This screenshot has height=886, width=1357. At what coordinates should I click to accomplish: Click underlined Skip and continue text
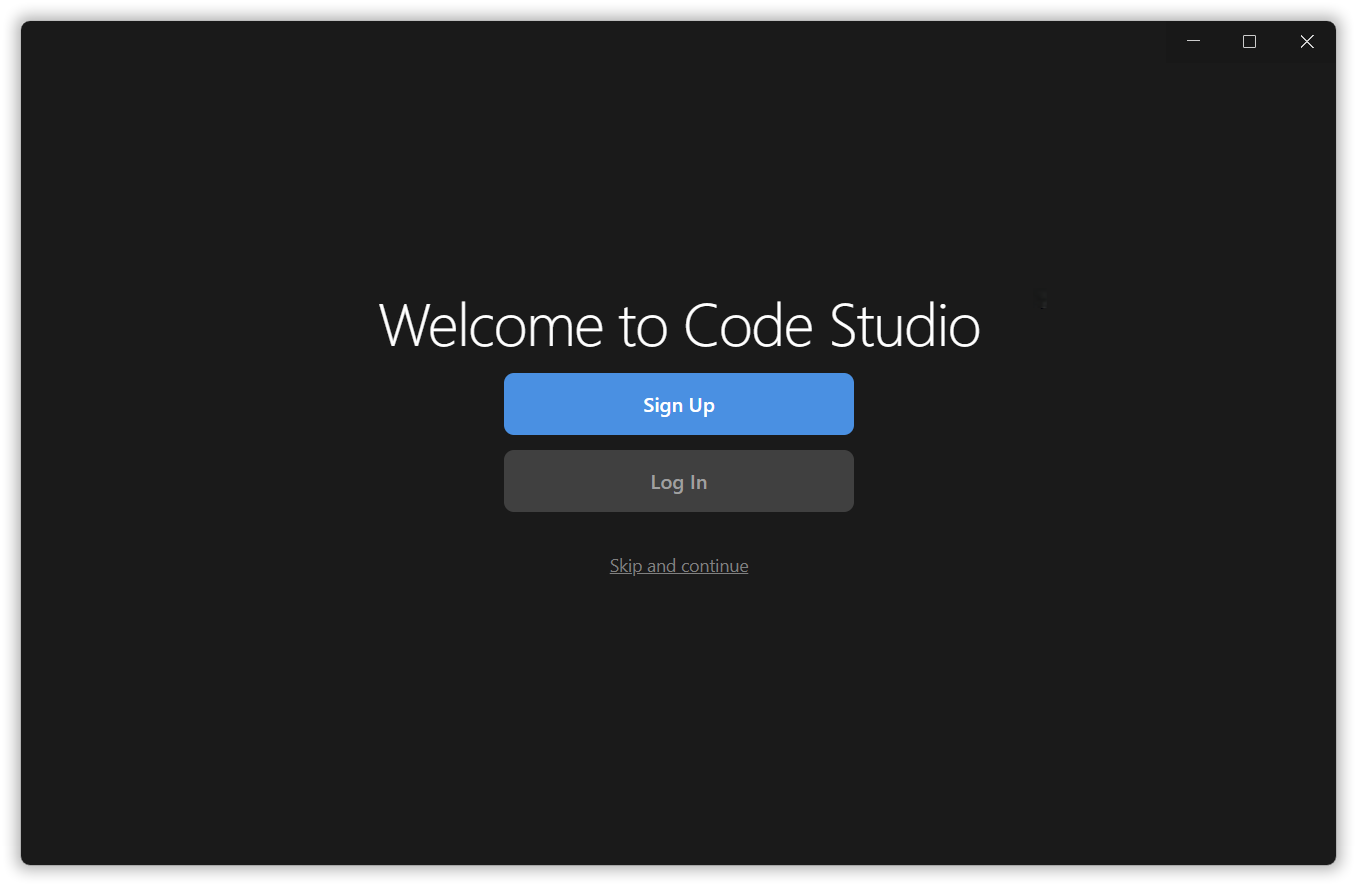click(678, 566)
